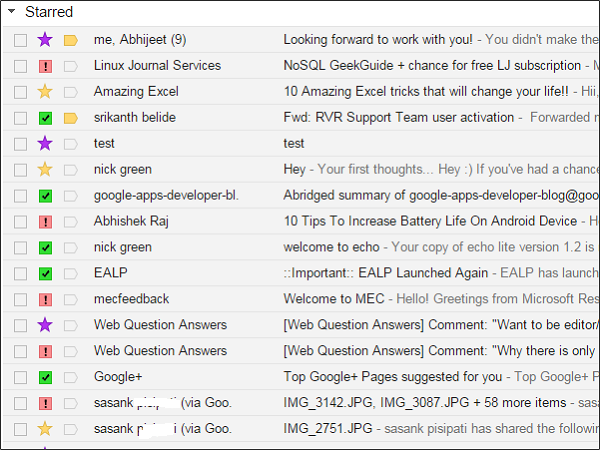Viewport: 600px width, 450px height.
Task: Open '::Important:: EALP Launched Again' email
Action: coord(386,273)
